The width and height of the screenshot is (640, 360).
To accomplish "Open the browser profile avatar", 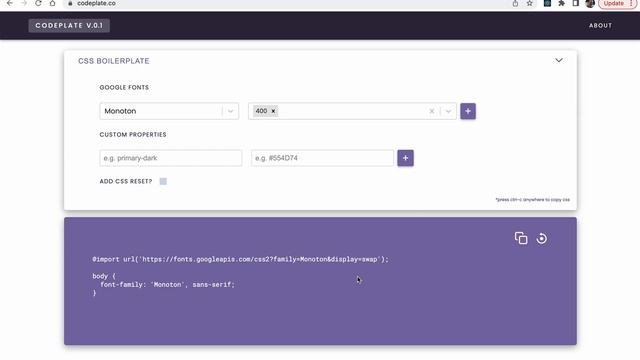I will (590, 3).
